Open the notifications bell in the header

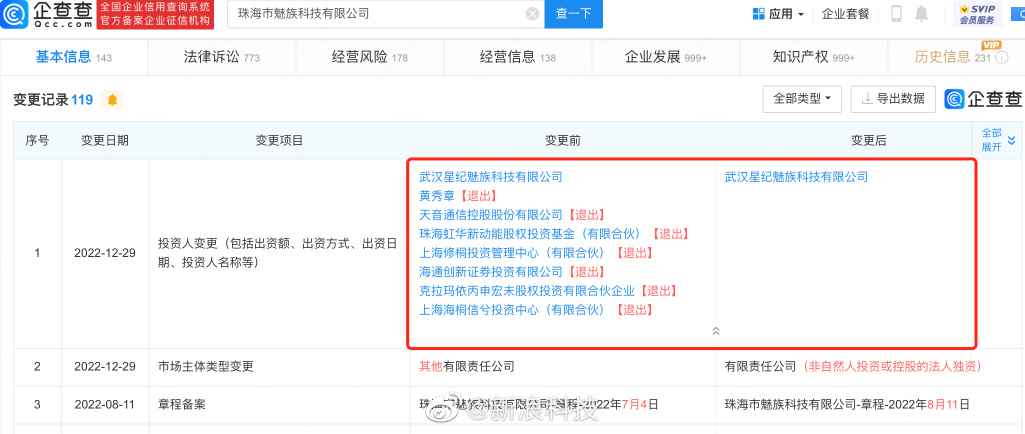pos(921,14)
